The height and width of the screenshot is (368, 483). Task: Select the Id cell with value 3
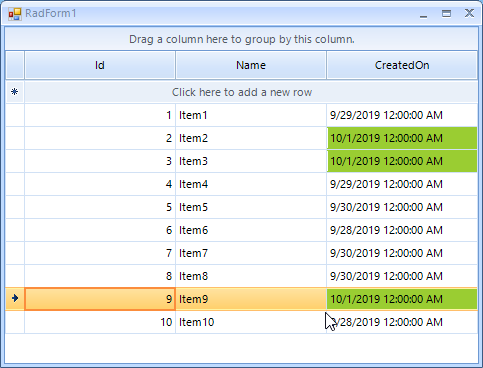coord(100,161)
